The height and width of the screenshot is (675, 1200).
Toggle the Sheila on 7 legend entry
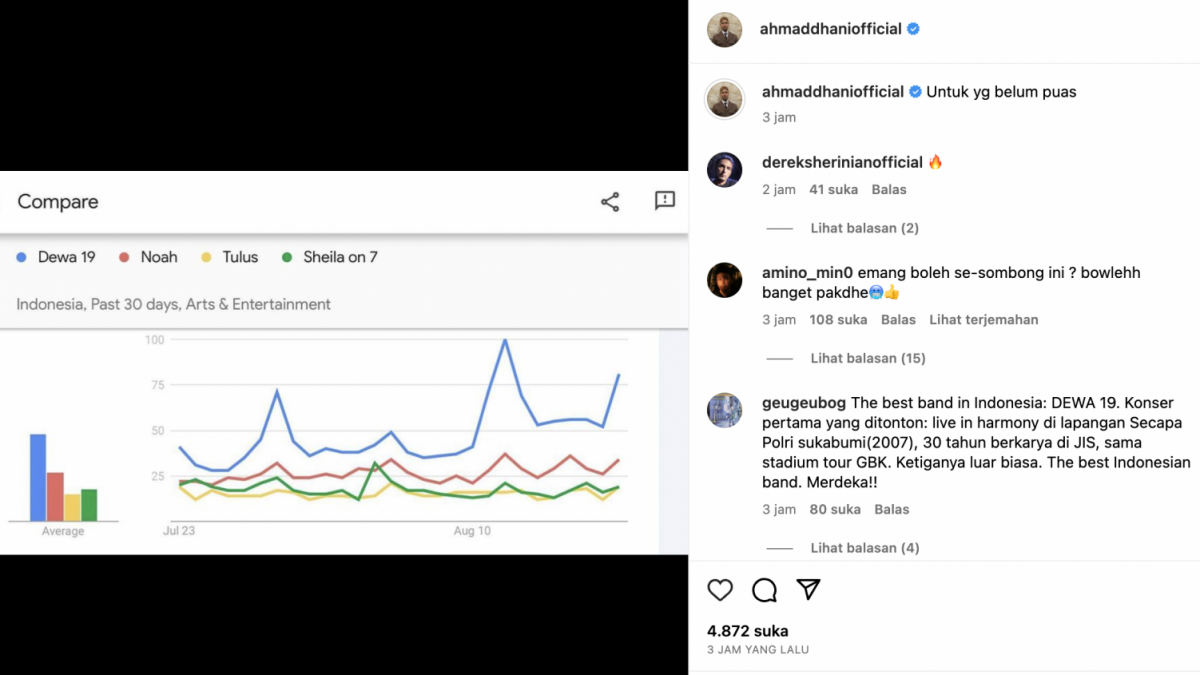[329, 257]
